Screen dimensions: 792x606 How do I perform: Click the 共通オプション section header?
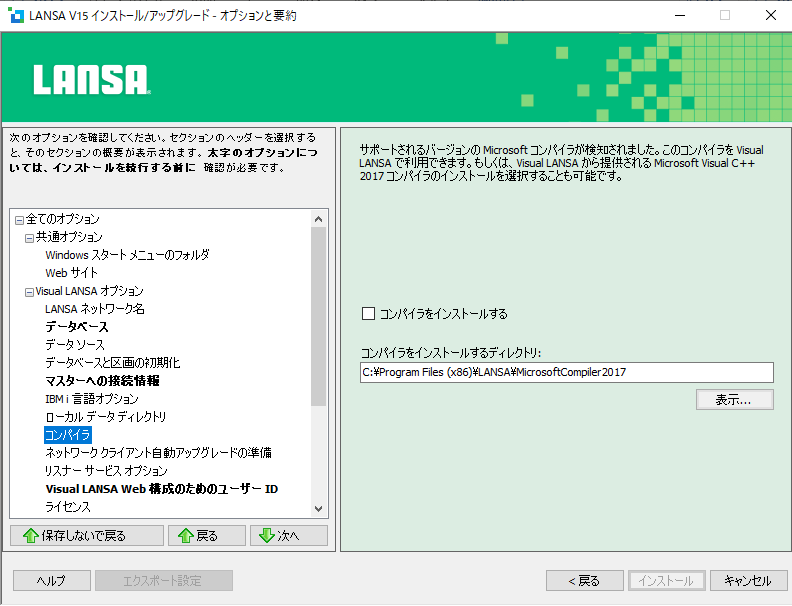pos(69,237)
